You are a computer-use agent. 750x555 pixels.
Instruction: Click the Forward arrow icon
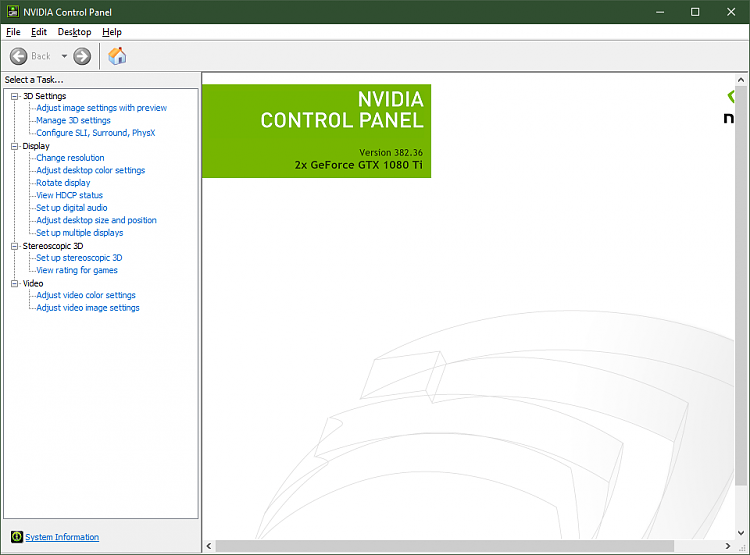(x=82, y=56)
